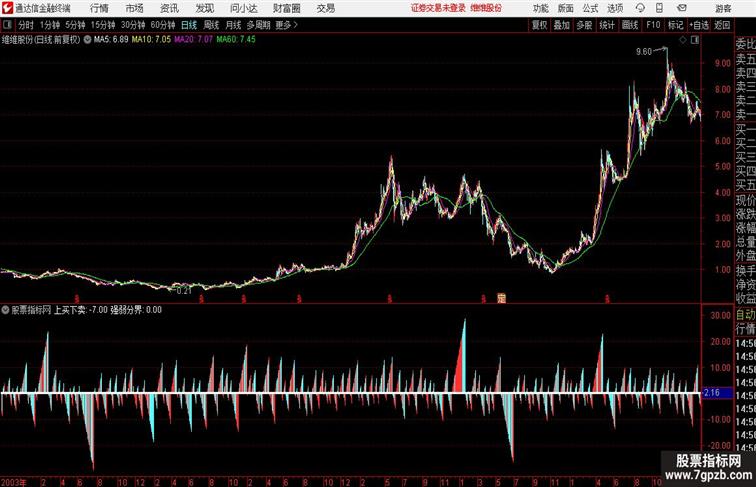
Task: Open the 资讯 menu
Action: pos(169,8)
